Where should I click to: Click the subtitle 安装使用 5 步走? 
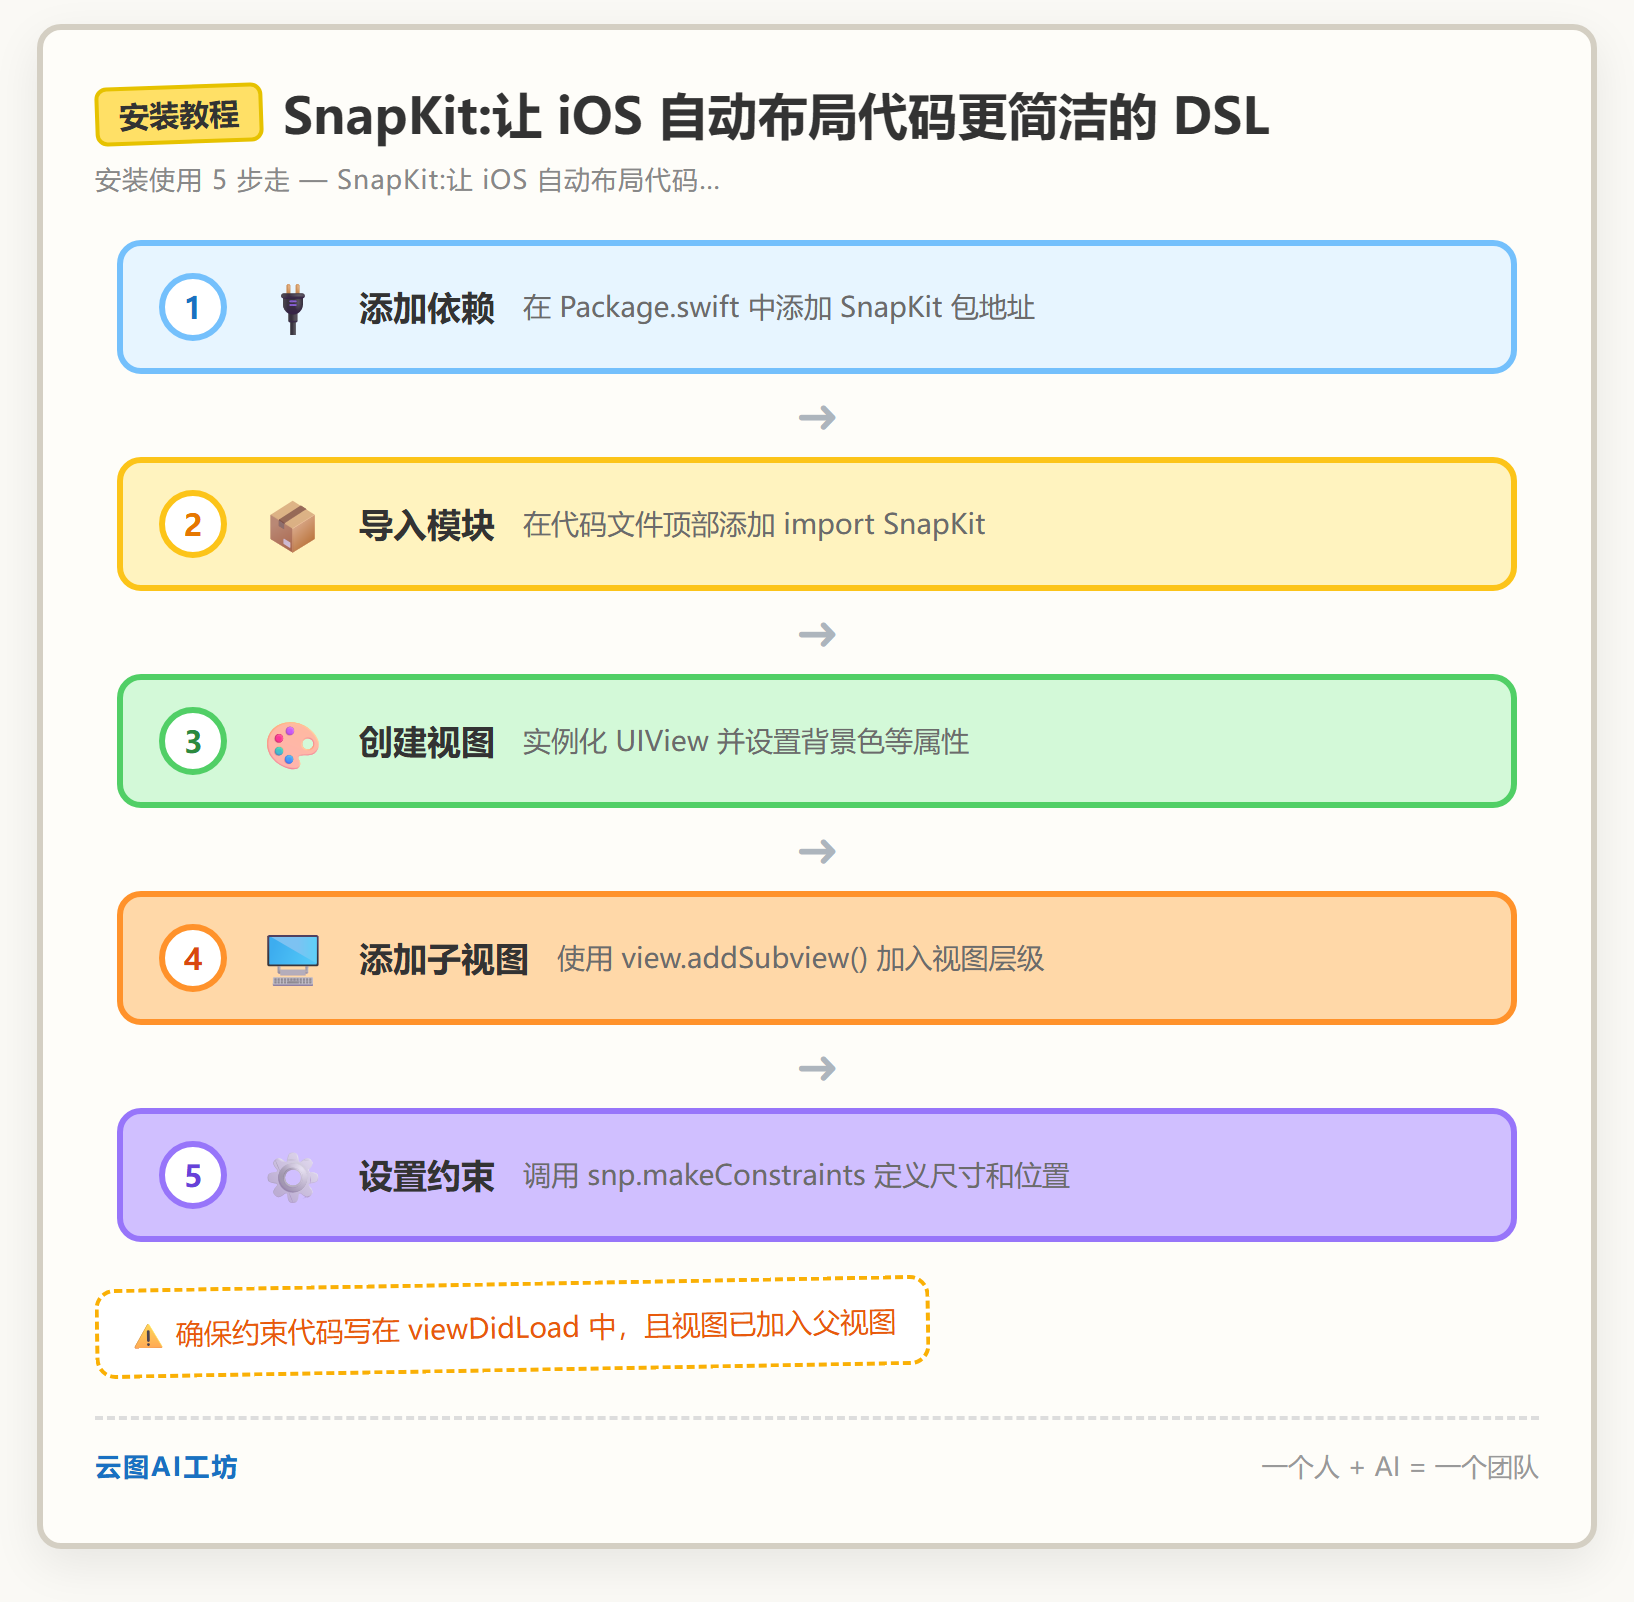coord(192,180)
